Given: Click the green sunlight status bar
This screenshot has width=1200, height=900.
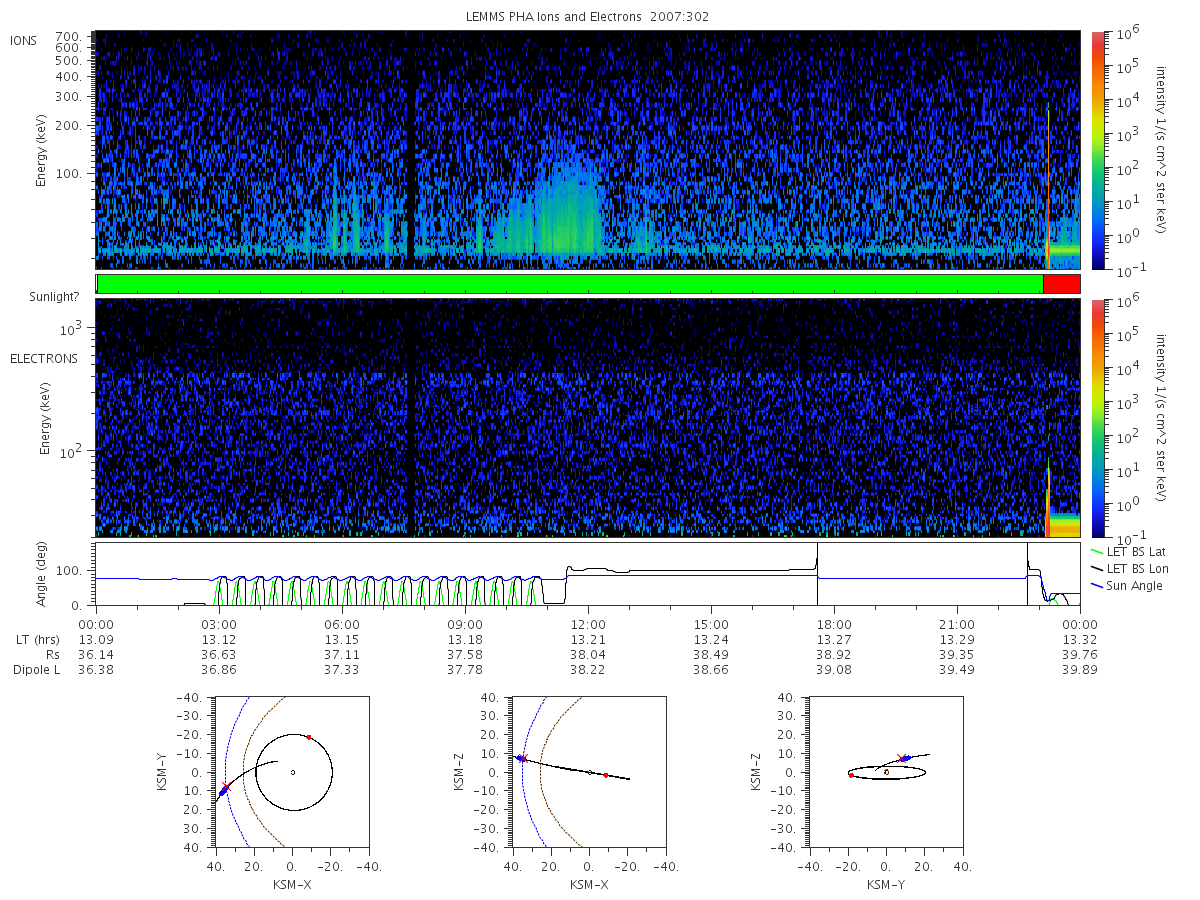Looking at the screenshot, I should tap(570, 284).
